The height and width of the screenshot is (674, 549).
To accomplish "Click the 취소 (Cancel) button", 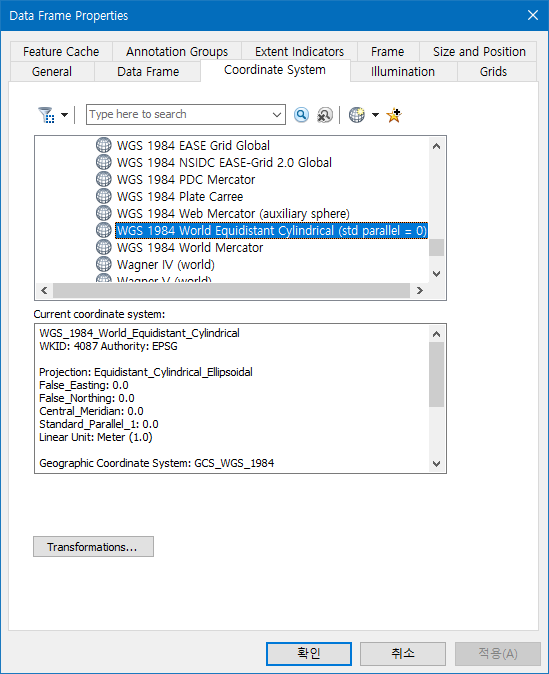I will click(402, 654).
